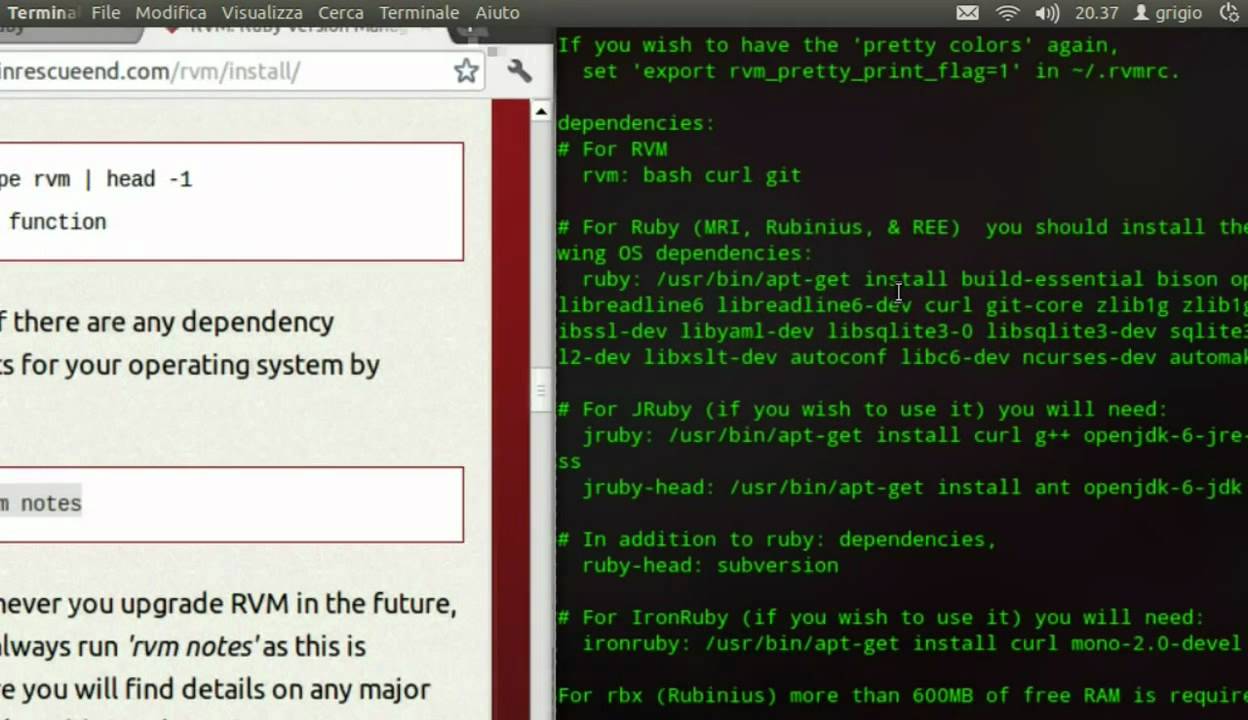This screenshot has height=720, width=1248.
Task: Open the Visualizza menu
Action: 262,13
